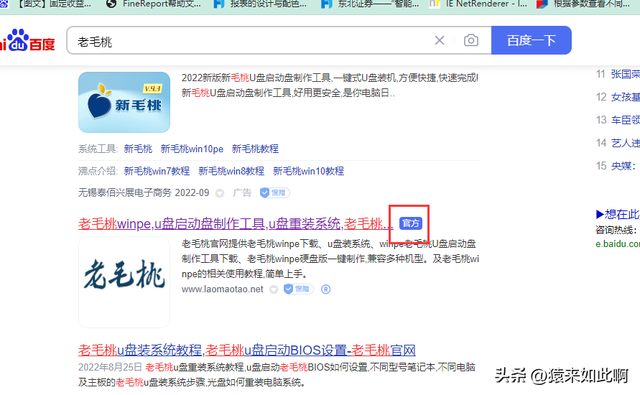The image size is (640, 395).
Task: Open the www.laomaotao.net URL link
Action: coord(222,289)
